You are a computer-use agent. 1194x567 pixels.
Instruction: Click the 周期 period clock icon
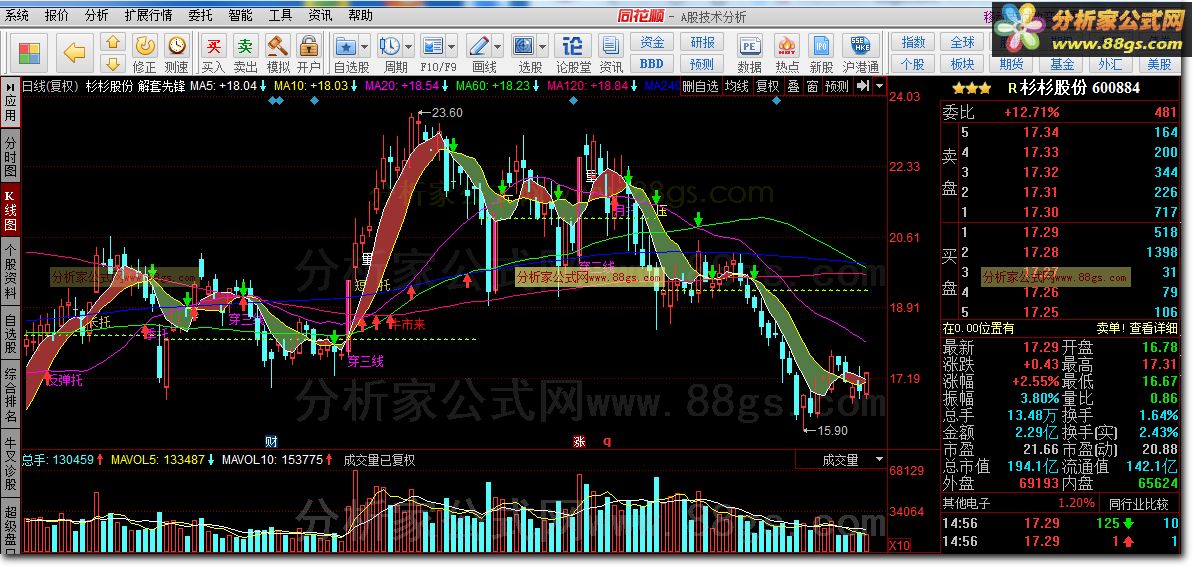point(390,46)
